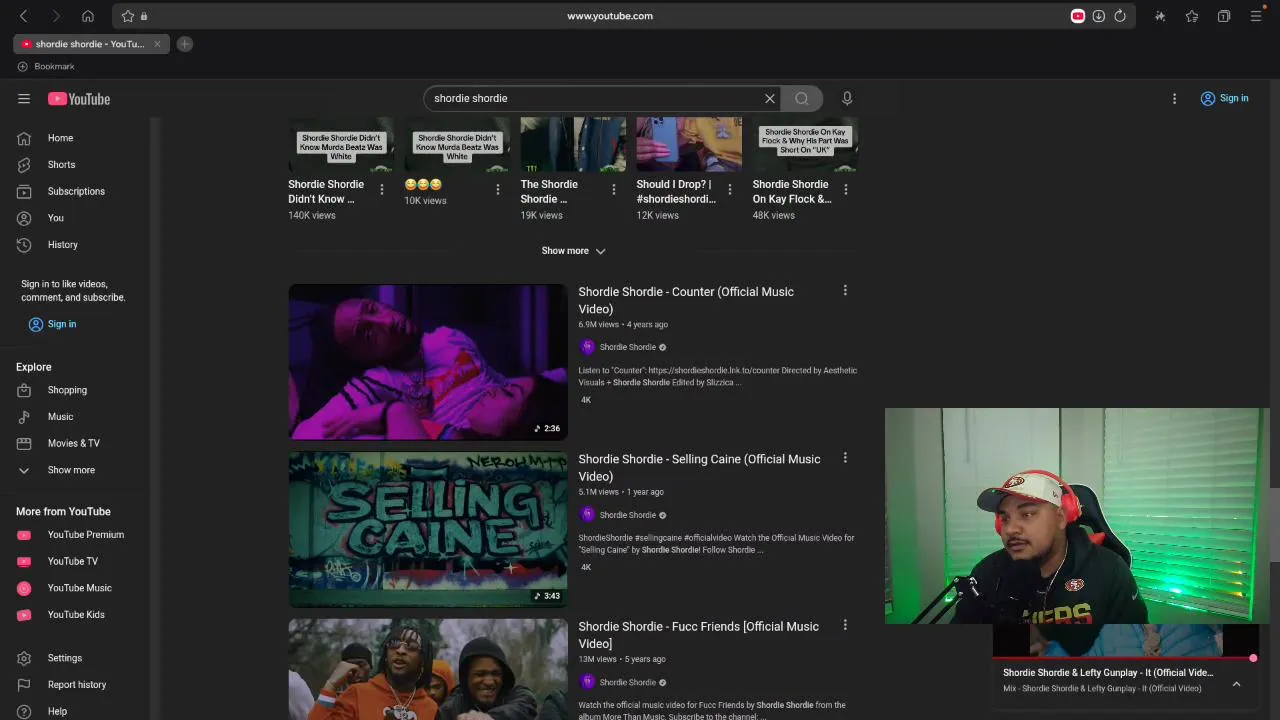The width and height of the screenshot is (1280, 720).
Task: Open options menu for Counter video
Action: coord(845,291)
